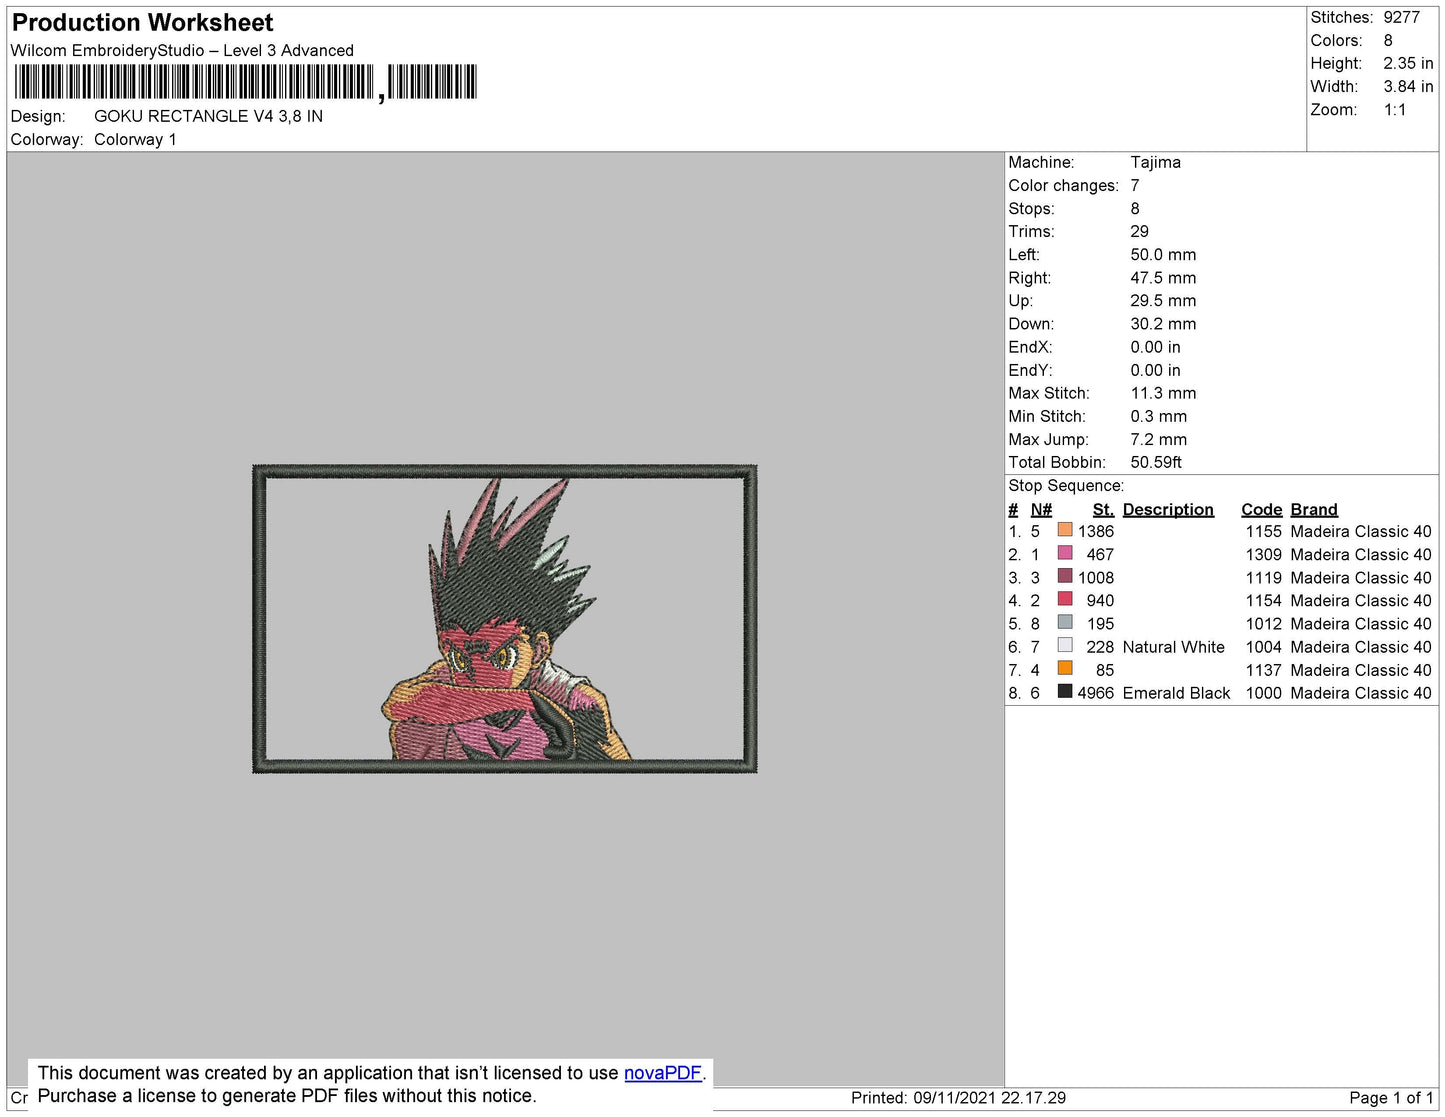Viewport: 1445px width, 1117px height.
Task: Select the 'Page 1 of 1' footer text
Action: point(1391,1098)
